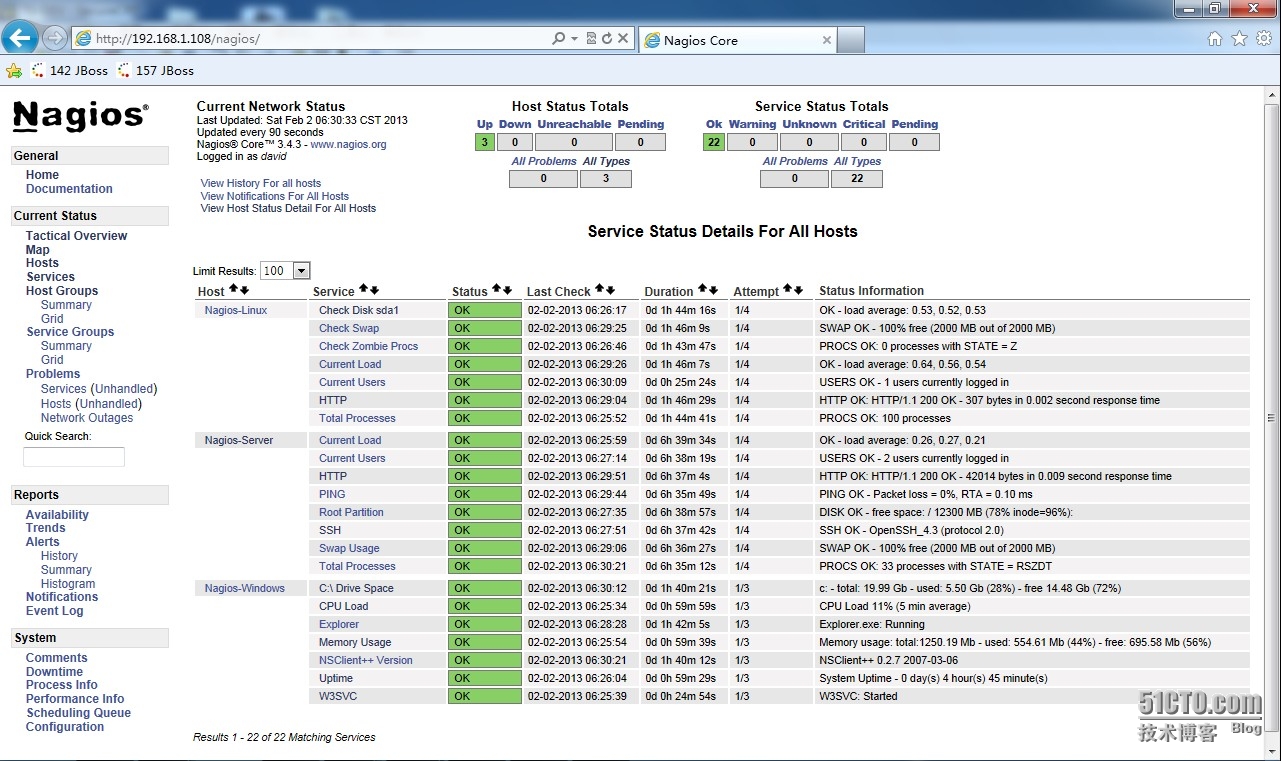The height and width of the screenshot is (761, 1281).
Task: Open the browser Tools gear icon
Action: click(1264, 39)
